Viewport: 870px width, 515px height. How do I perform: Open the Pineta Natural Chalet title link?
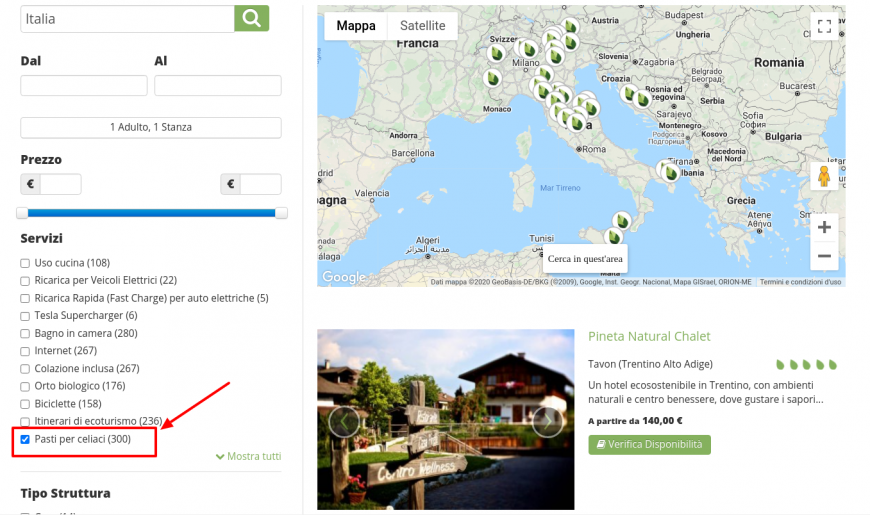649,336
